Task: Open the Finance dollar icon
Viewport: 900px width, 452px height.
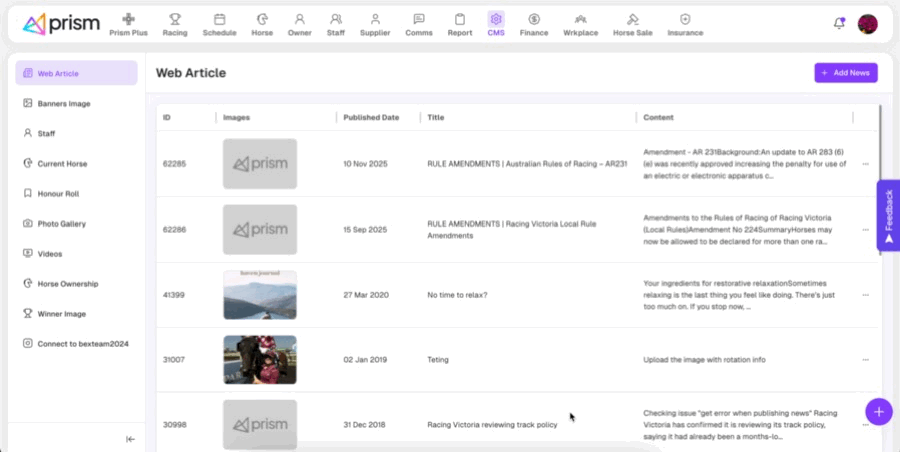Action: 534,19
